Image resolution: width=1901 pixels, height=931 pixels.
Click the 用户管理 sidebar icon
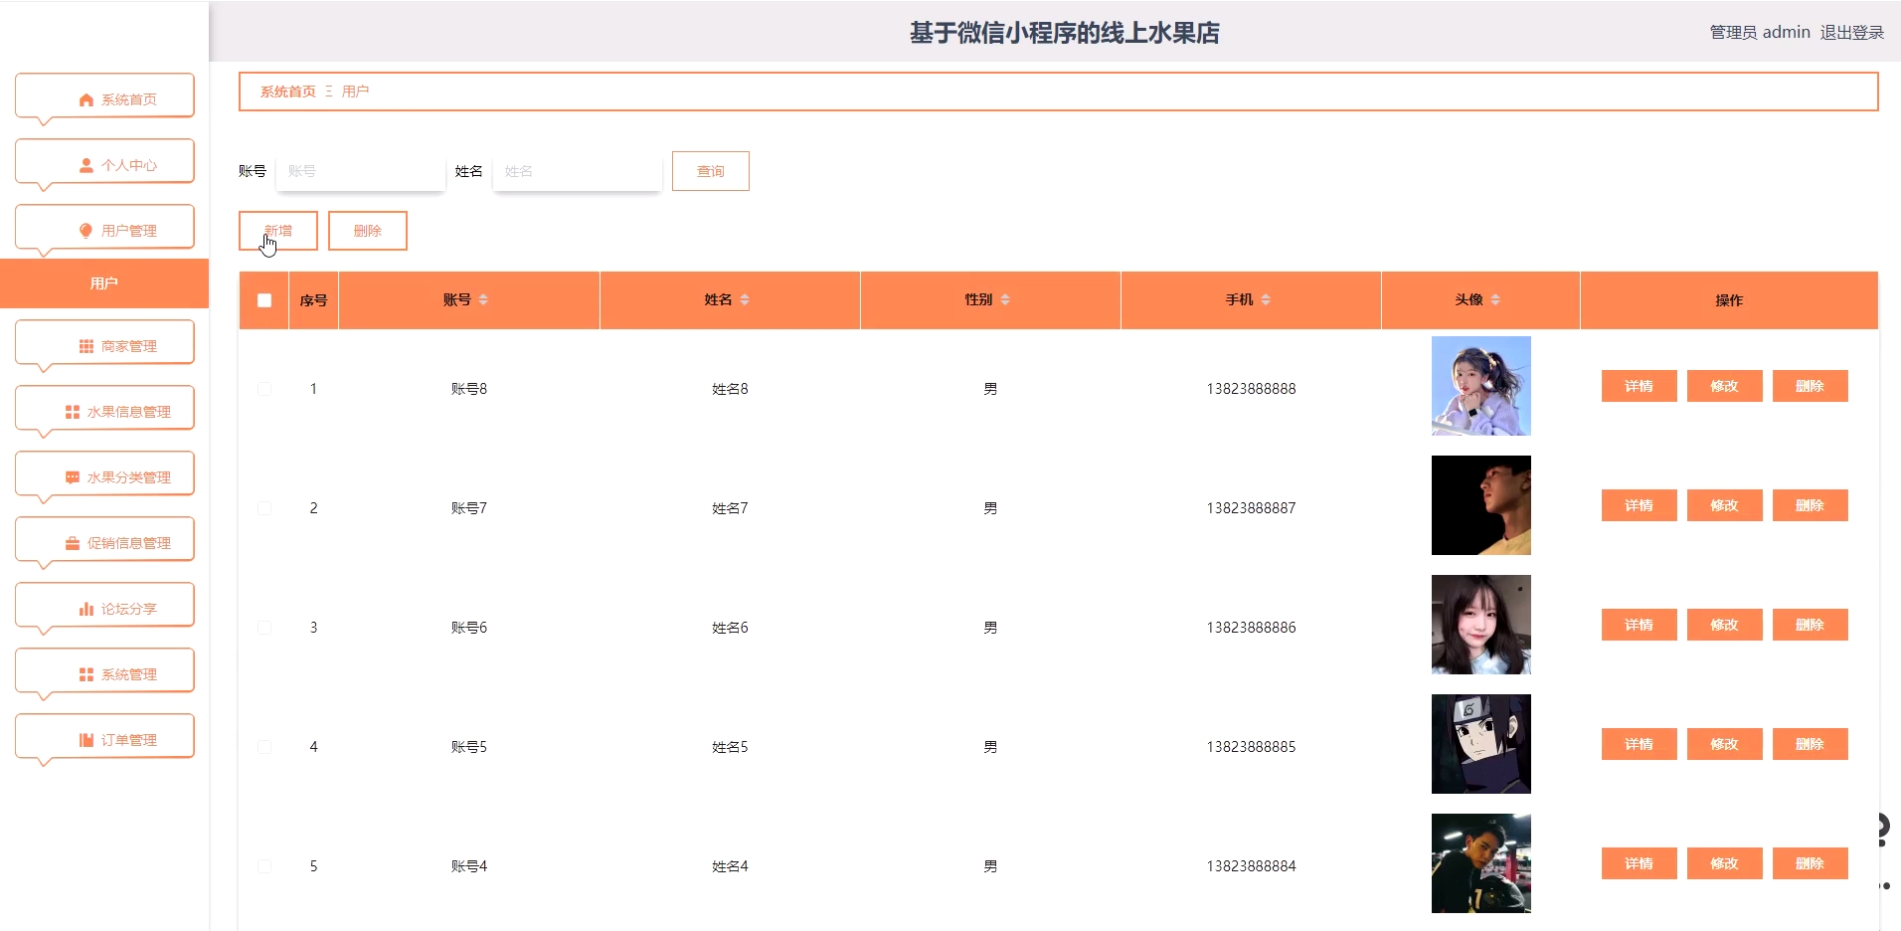pos(86,231)
